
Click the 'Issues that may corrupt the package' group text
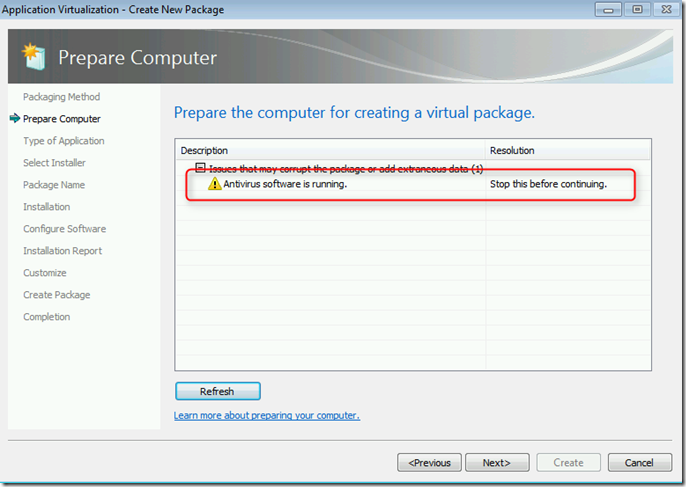346,169
